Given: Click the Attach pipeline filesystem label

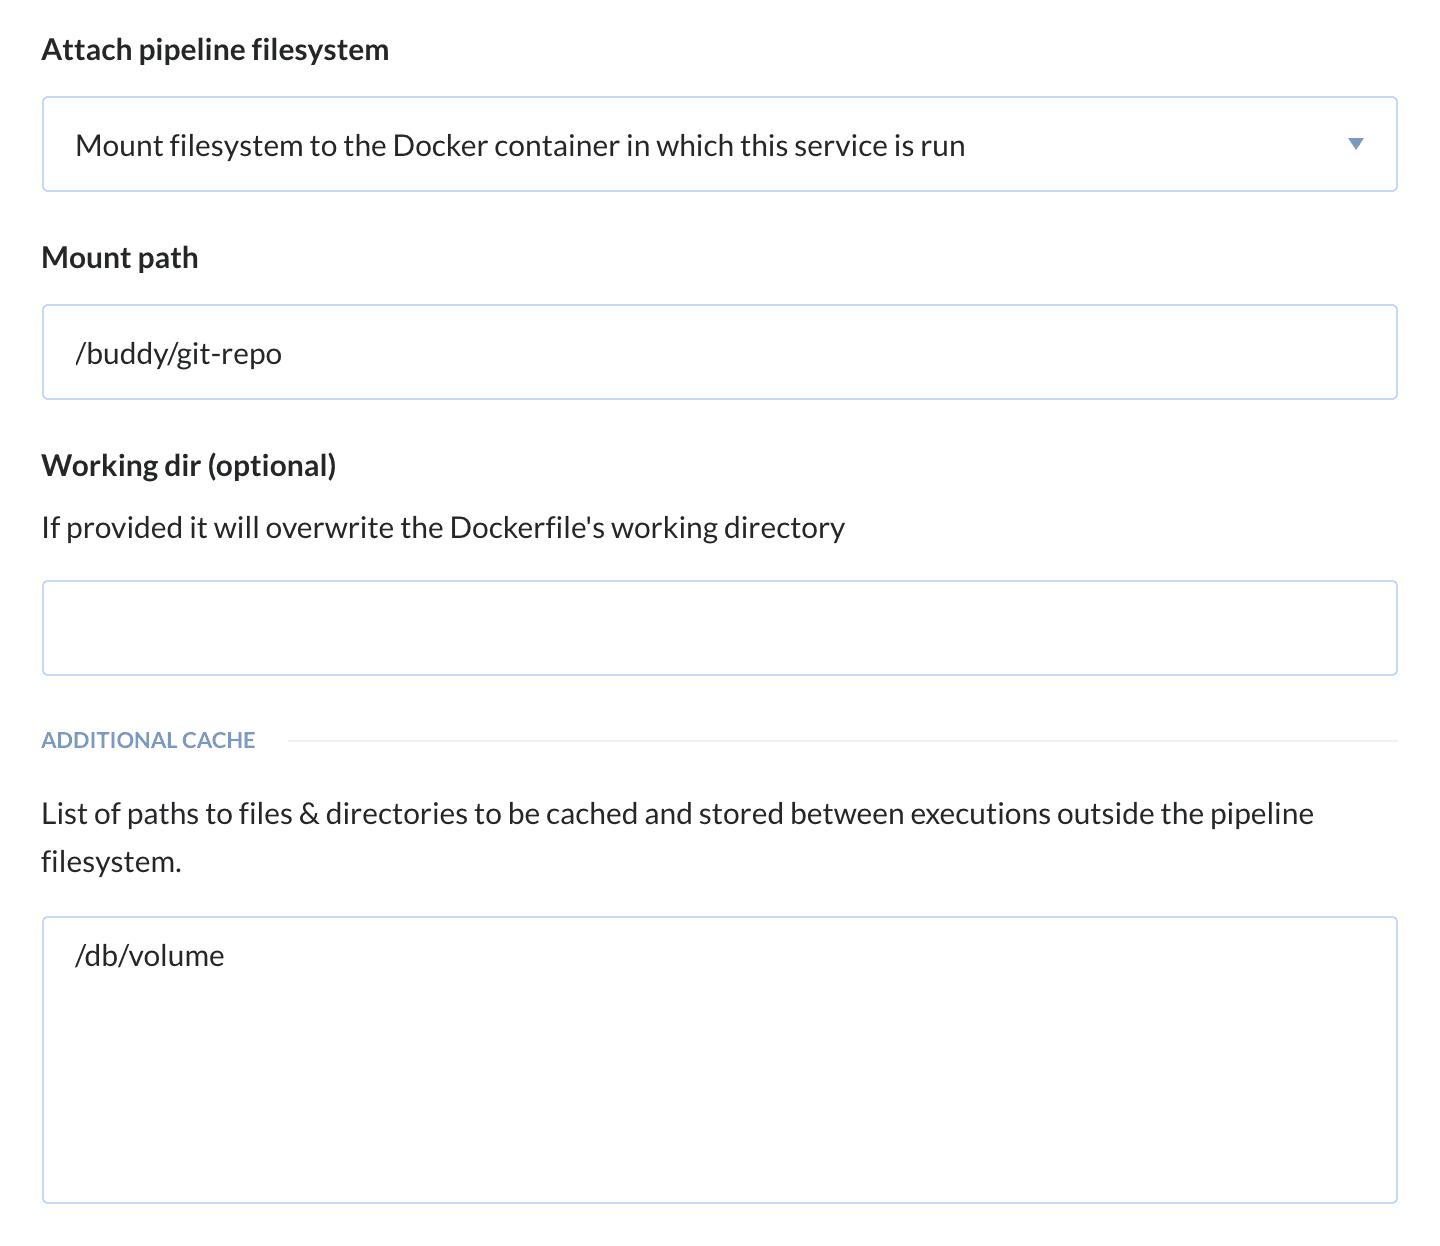Looking at the screenshot, I should (x=215, y=50).
